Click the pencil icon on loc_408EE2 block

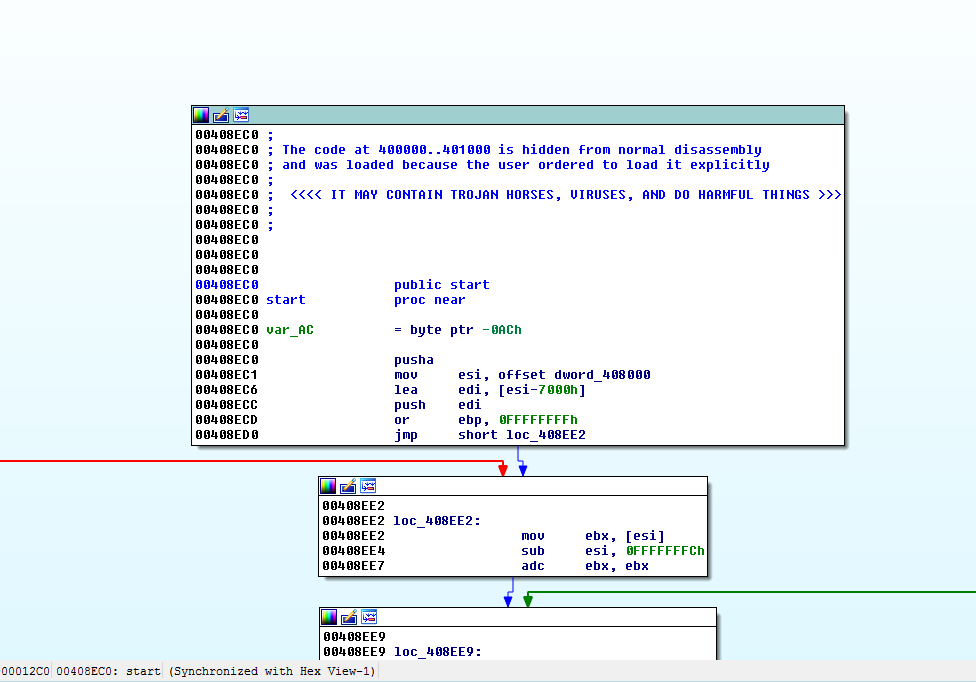coord(348,486)
